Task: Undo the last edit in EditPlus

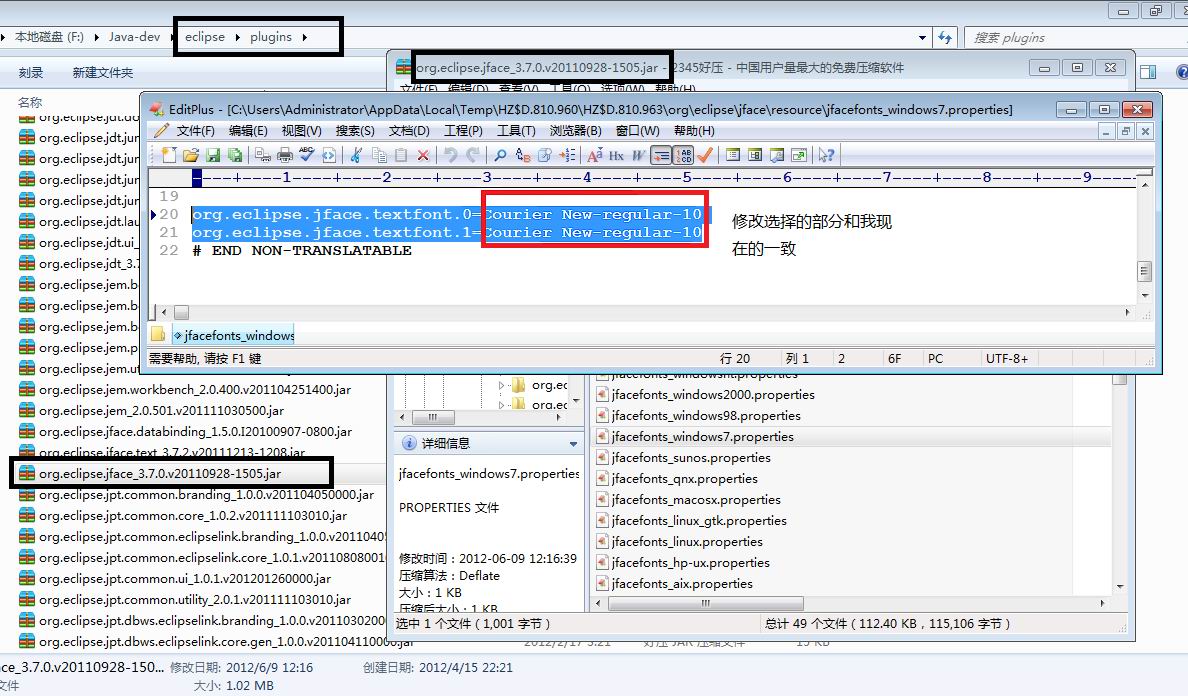Action: pos(451,155)
